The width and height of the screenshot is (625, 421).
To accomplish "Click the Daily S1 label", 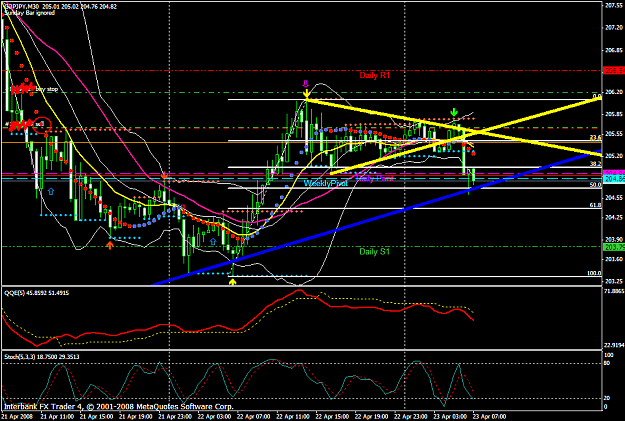I will (x=374, y=251).
